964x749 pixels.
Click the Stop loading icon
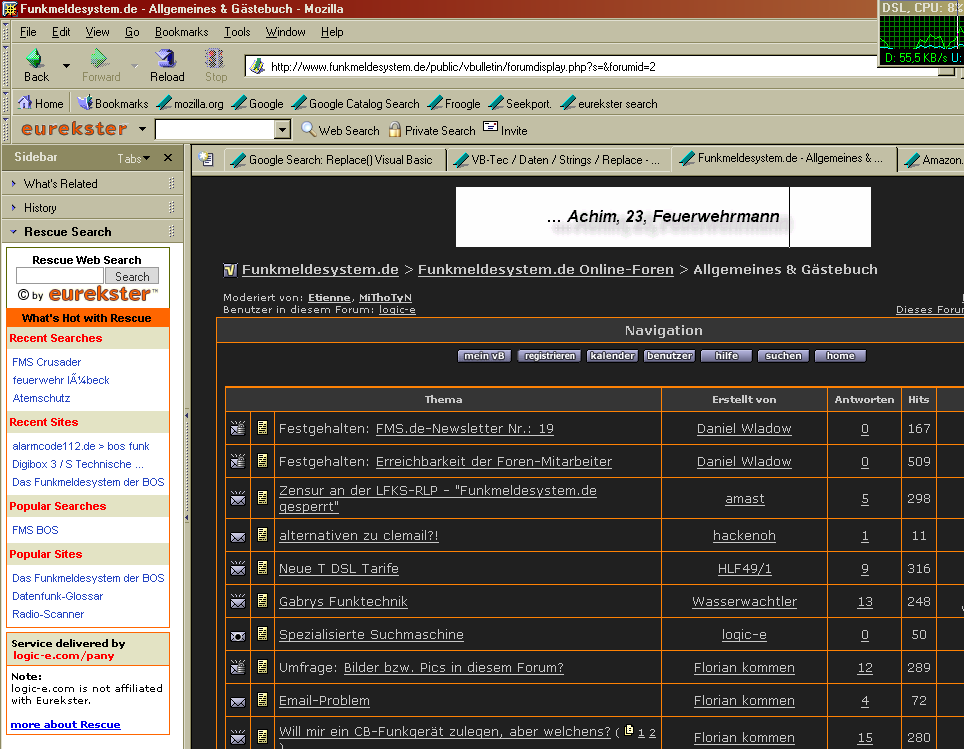[216, 59]
